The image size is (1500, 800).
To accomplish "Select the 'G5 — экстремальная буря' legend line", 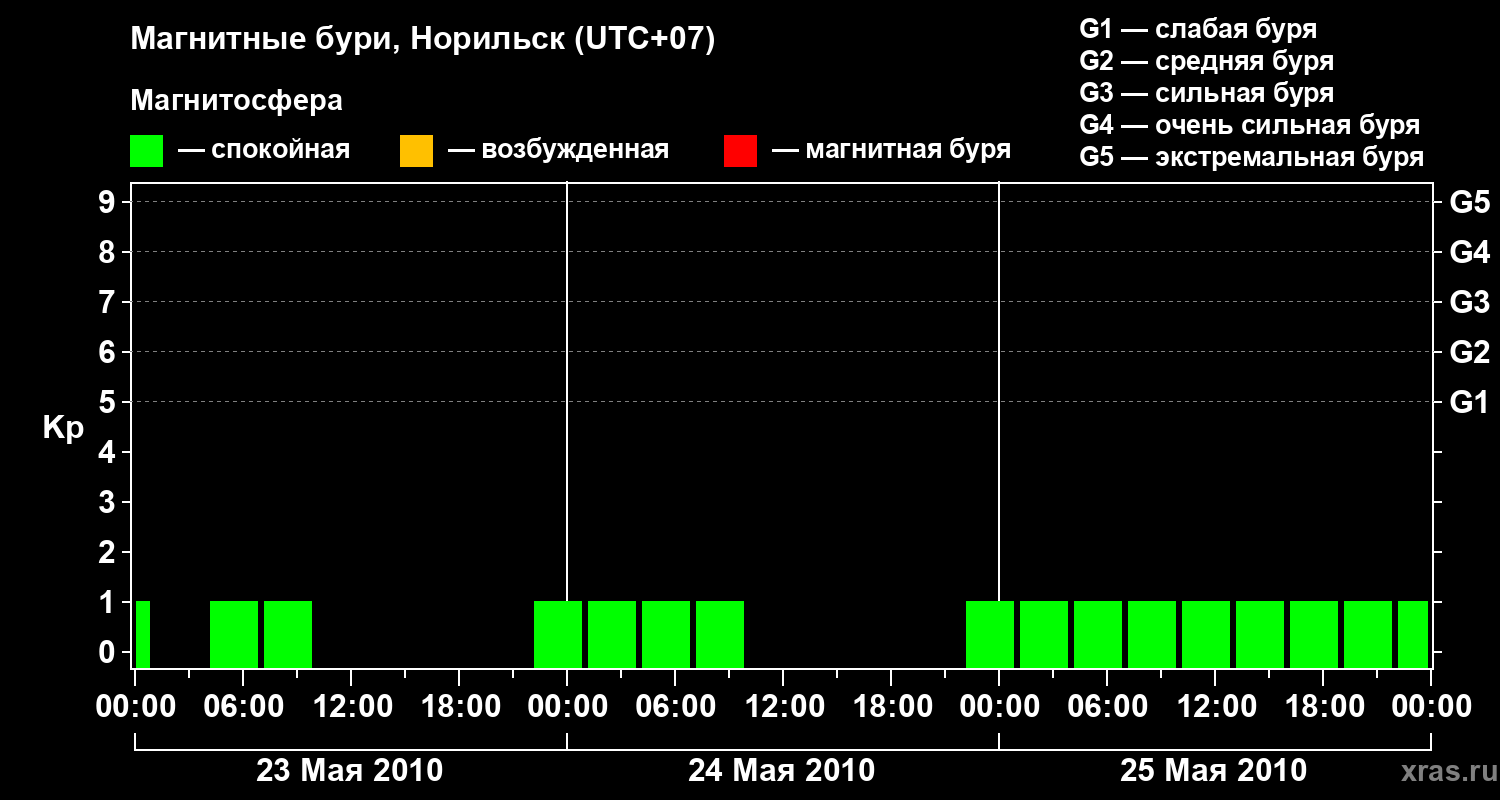I will click(x=1252, y=157).
